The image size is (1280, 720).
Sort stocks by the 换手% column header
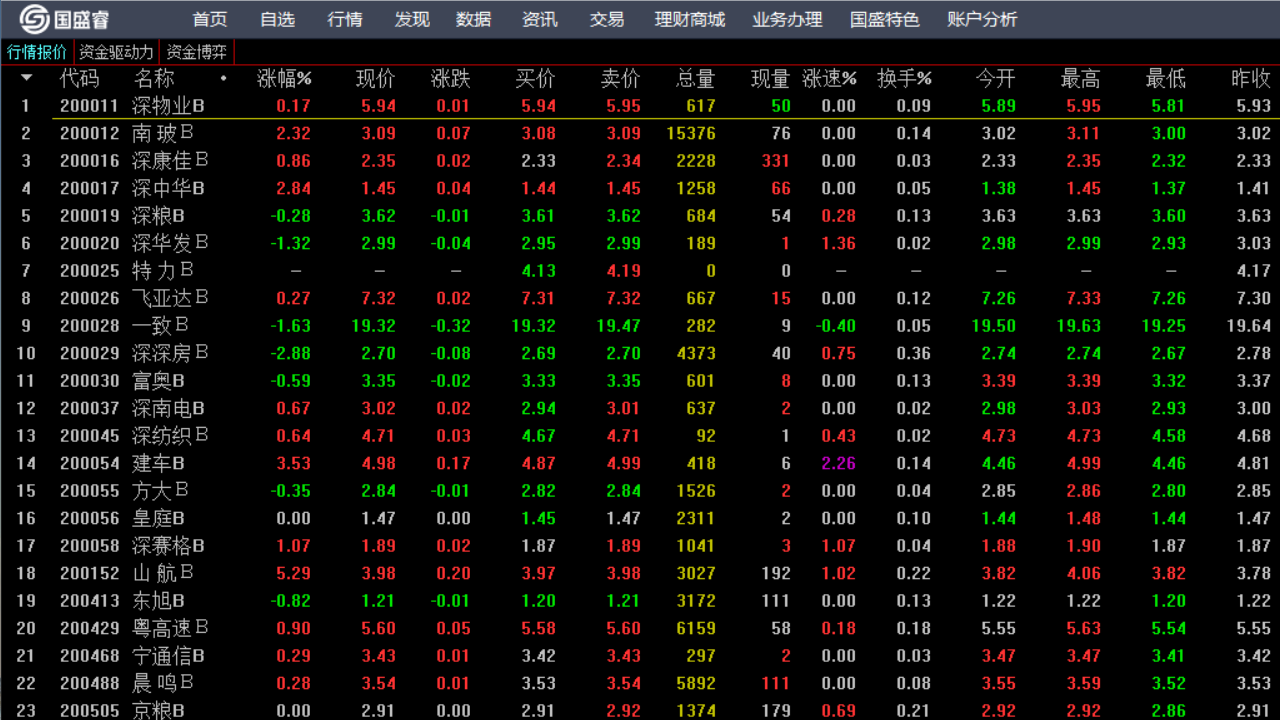tap(907, 79)
